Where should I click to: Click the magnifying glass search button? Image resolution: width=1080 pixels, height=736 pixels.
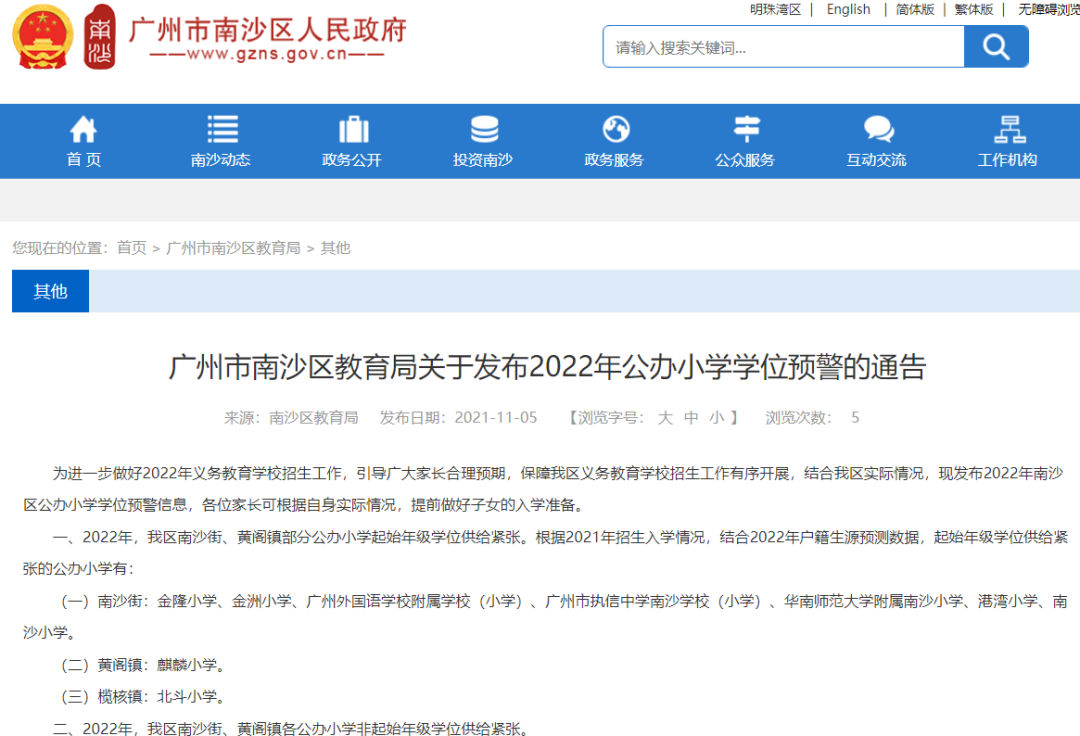(x=995, y=46)
